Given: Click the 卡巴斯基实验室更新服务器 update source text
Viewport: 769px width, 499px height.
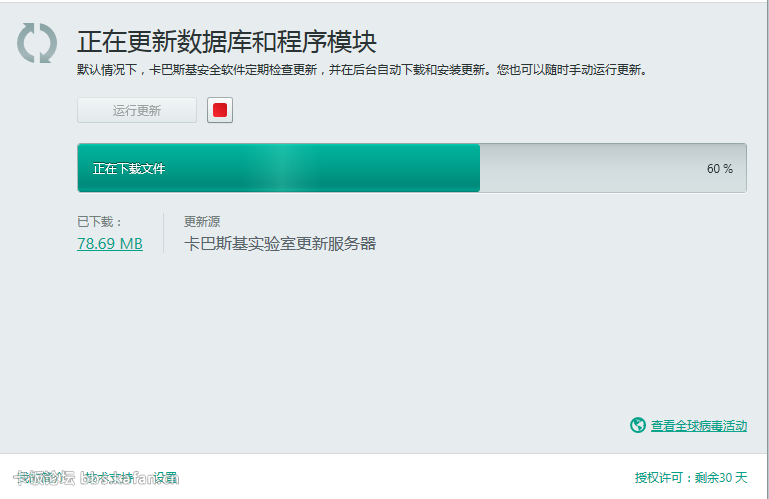Looking at the screenshot, I should click(x=280, y=243).
